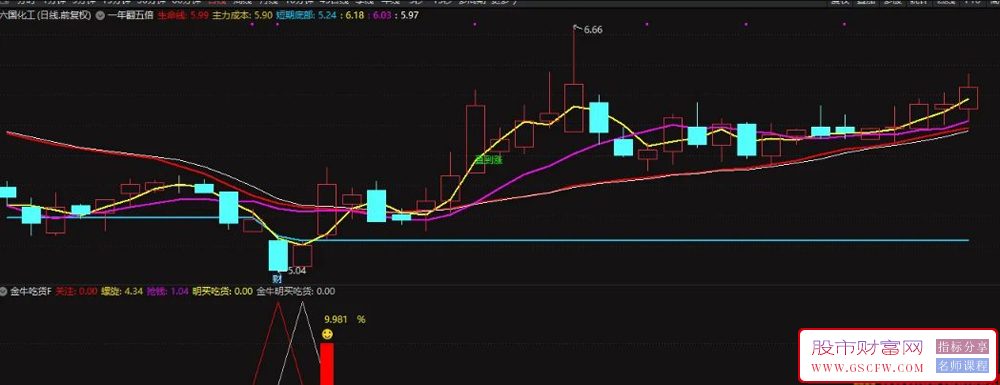Click the 股市财富网 logo text
This screenshot has height=385, width=1000.
coord(867,348)
